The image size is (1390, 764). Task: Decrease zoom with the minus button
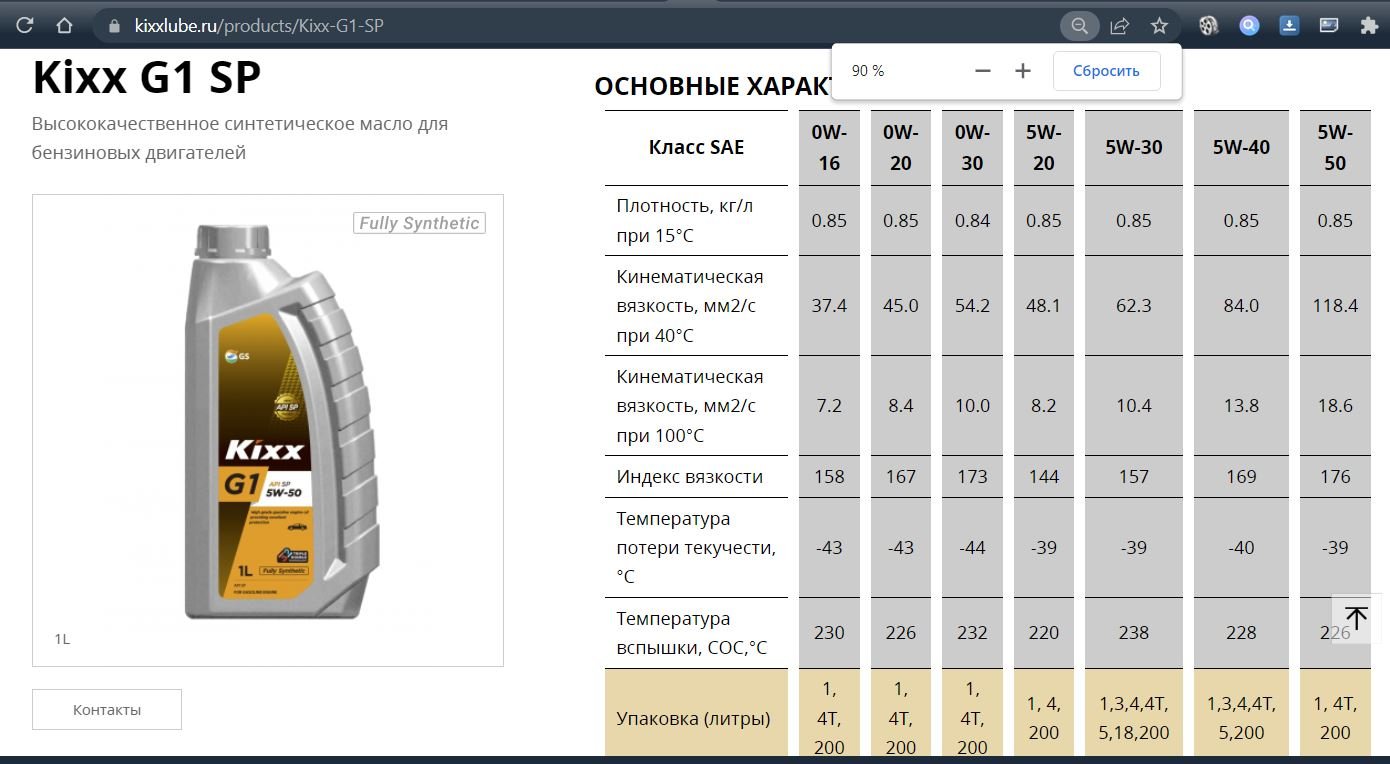(983, 71)
